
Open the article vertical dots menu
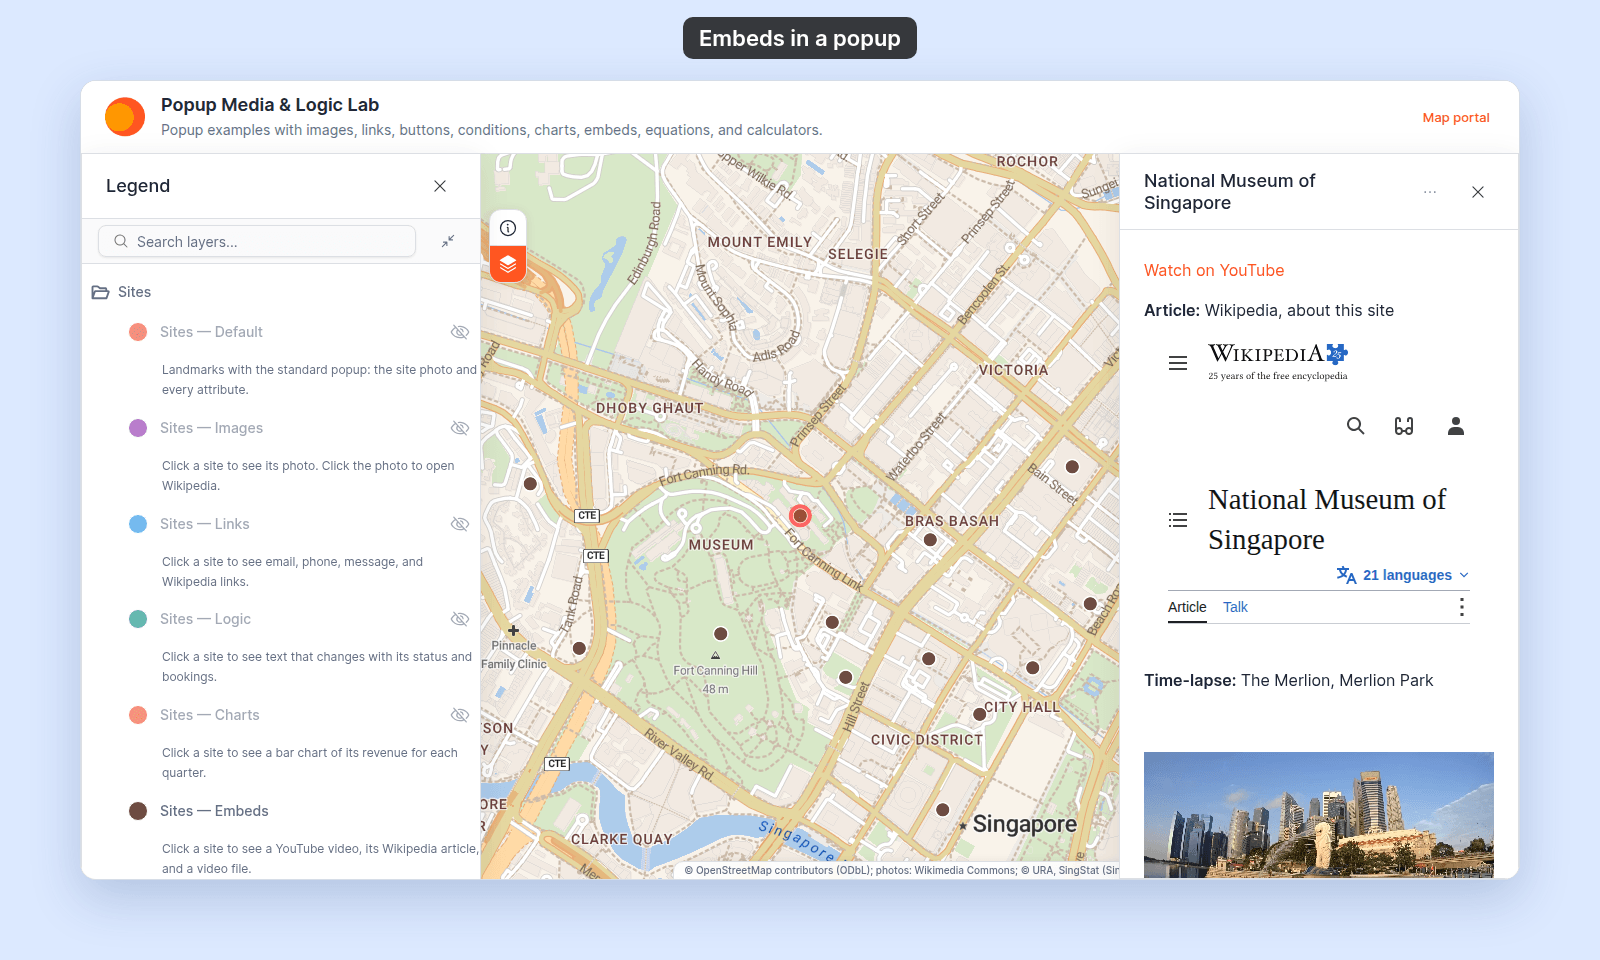[x=1462, y=607]
